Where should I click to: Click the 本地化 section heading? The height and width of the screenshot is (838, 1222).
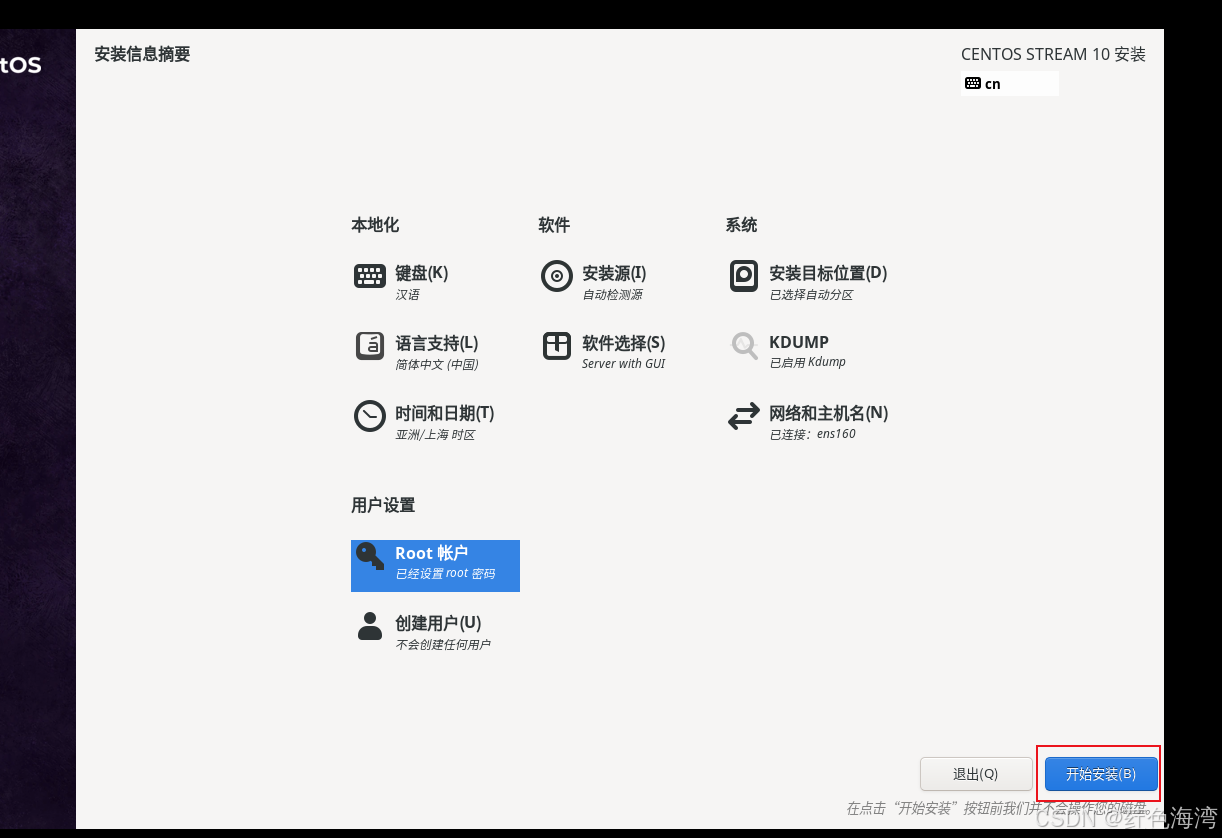375,225
